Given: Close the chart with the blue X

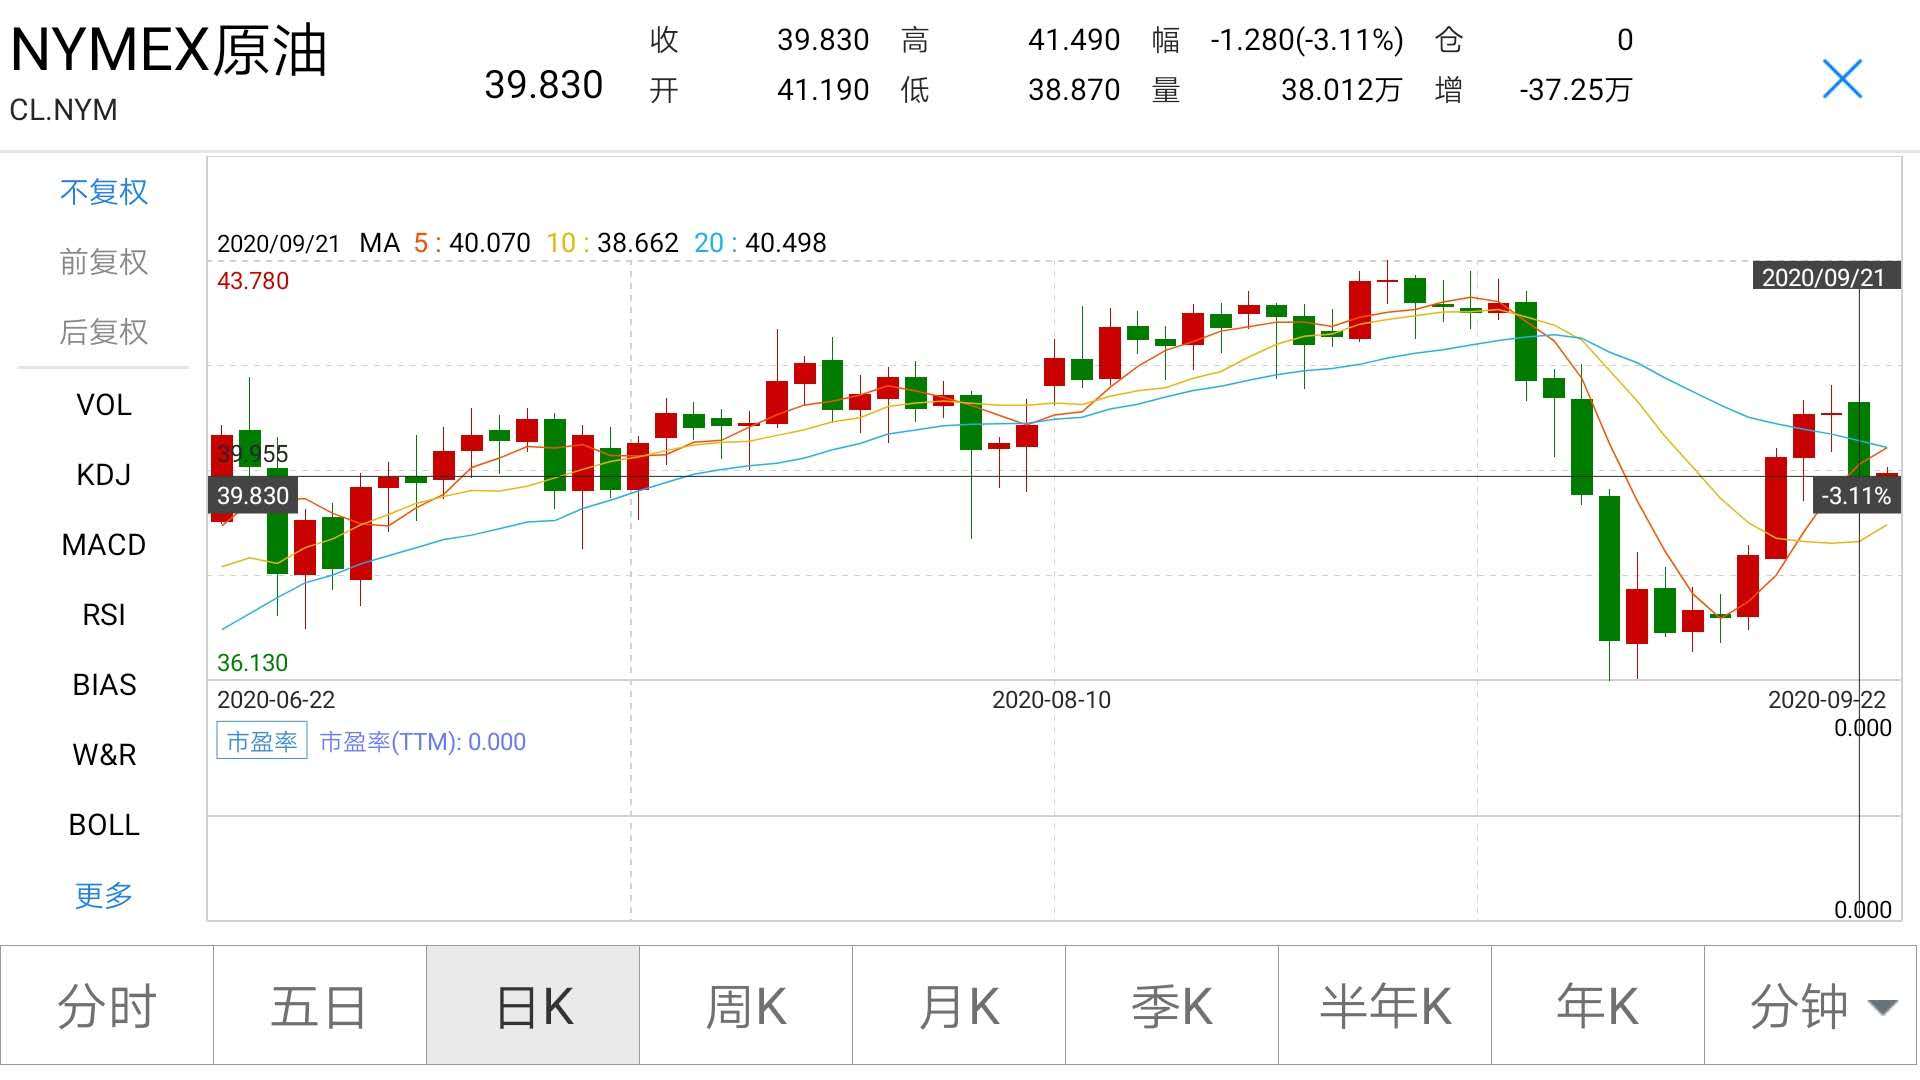Looking at the screenshot, I should pos(1842,79).
